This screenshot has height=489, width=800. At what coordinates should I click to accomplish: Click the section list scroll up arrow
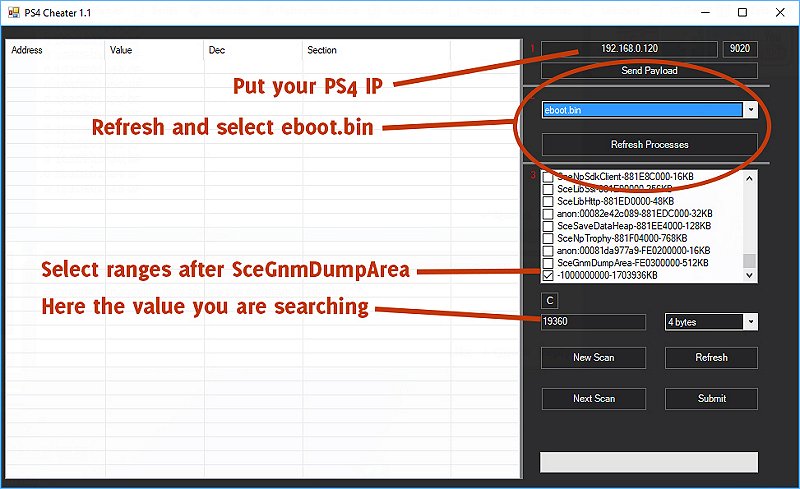tap(749, 178)
